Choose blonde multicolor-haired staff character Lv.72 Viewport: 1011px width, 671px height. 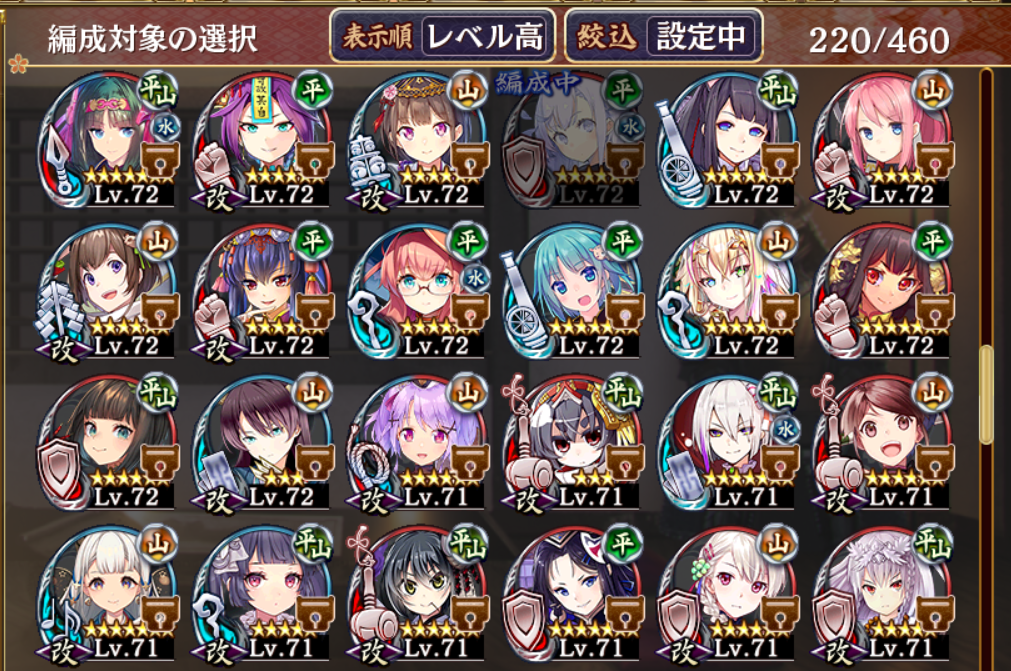pos(729,291)
